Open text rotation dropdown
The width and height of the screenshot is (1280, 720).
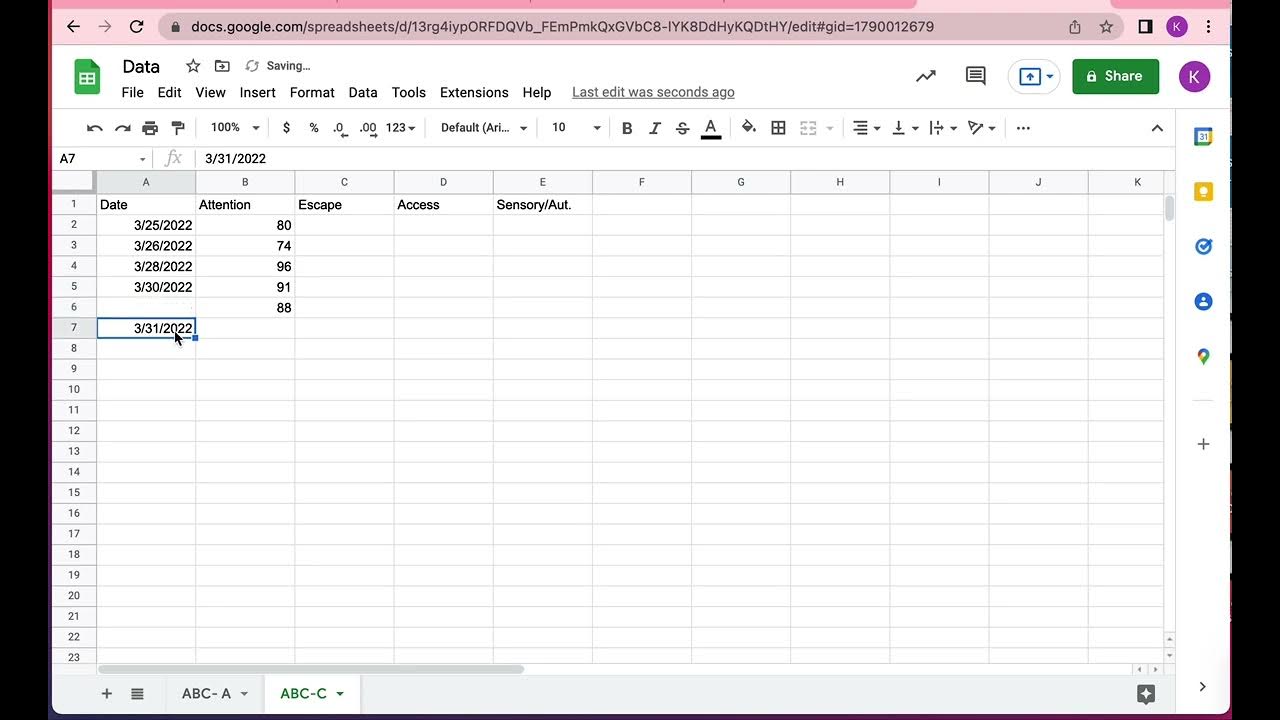point(982,128)
